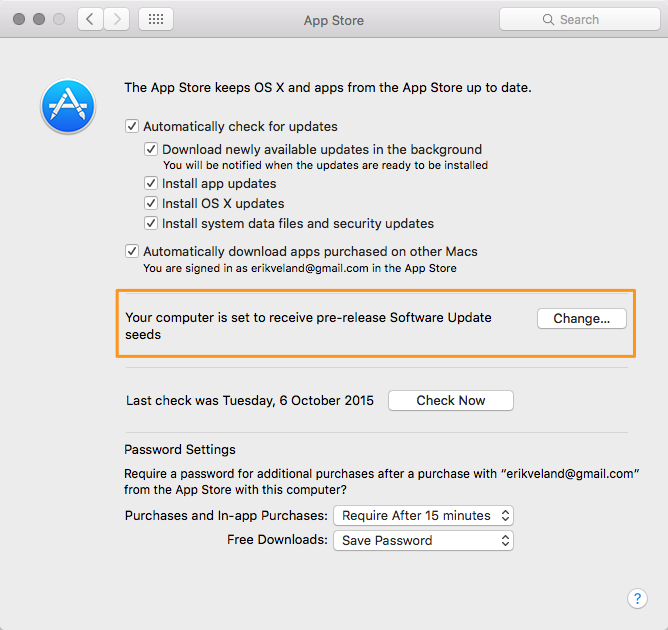Viewport: 668px width, 630px height.
Task: Click the 'Purchases and In-app Purchases:' label
Action: pyautogui.click(x=226, y=516)
